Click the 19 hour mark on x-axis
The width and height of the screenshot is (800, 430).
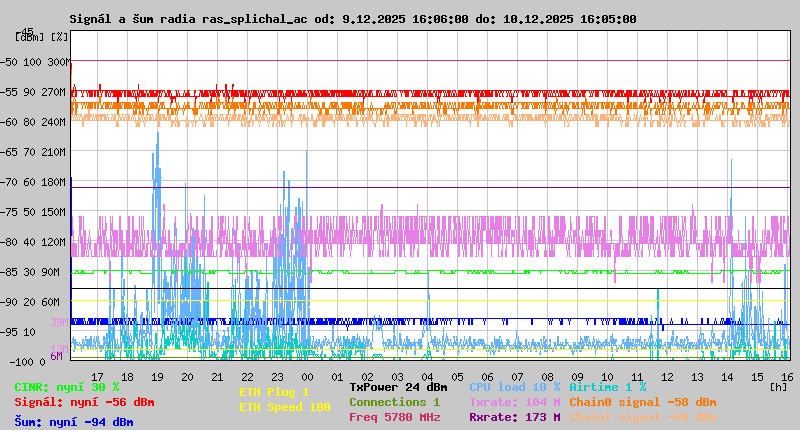[157, 377]
